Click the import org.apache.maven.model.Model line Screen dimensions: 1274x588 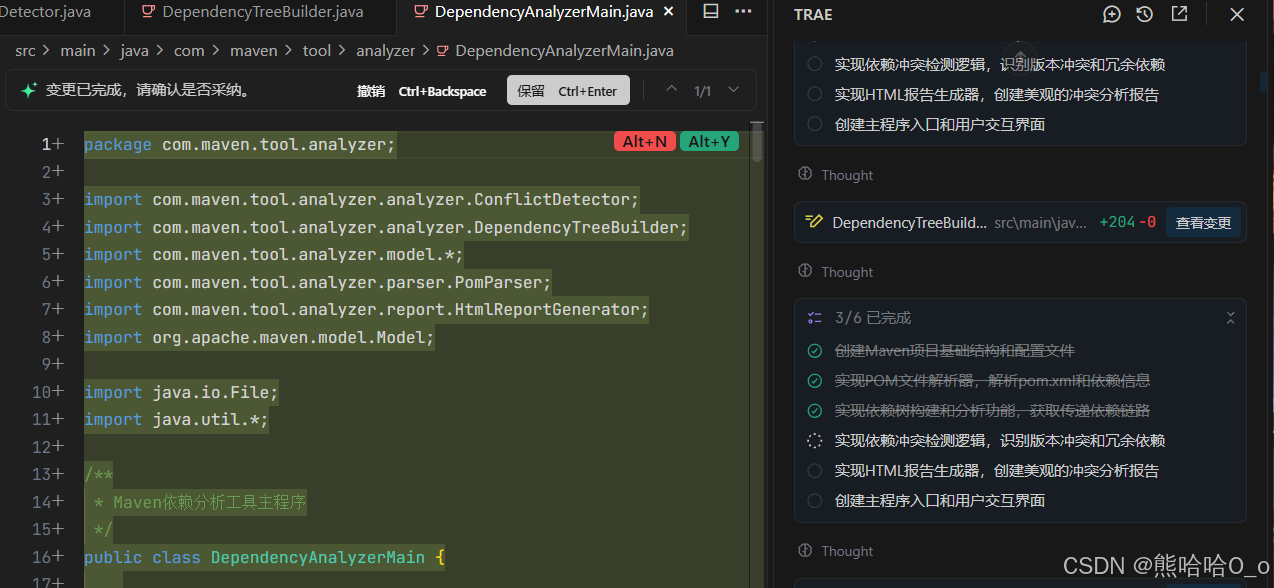(x=259, y=337)
